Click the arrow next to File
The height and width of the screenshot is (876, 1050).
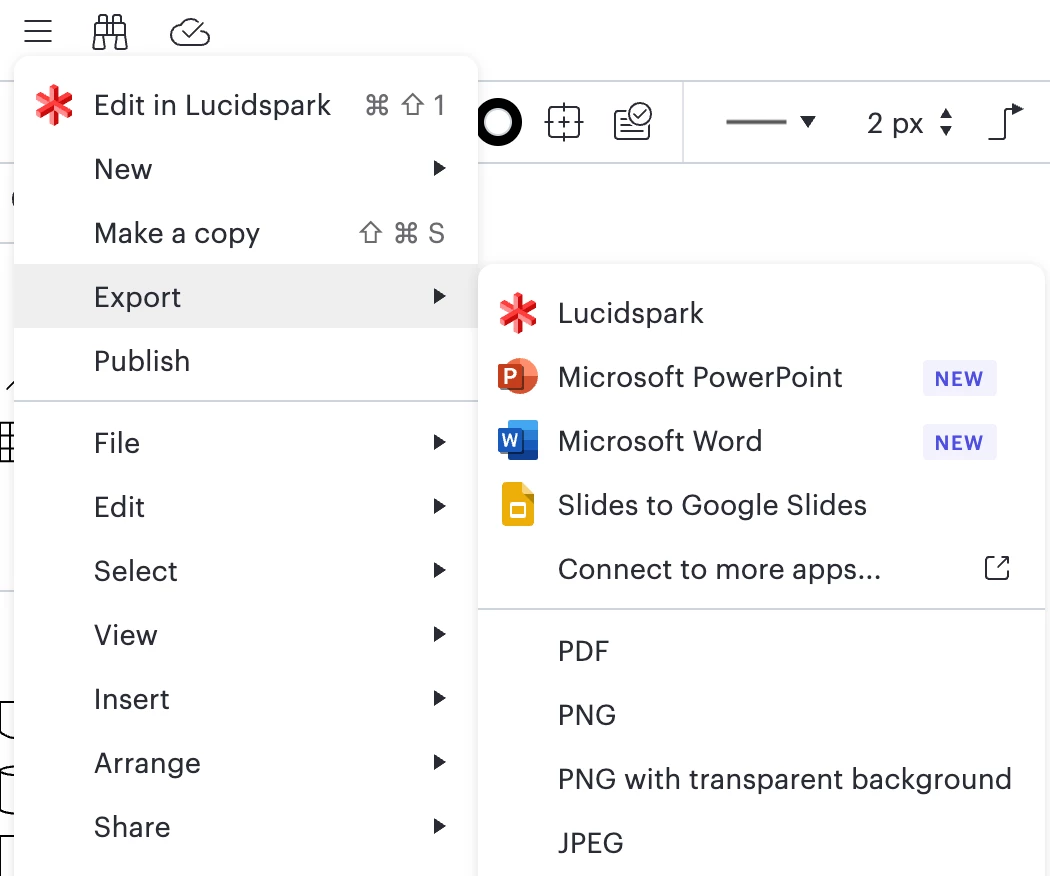point(439,442)
